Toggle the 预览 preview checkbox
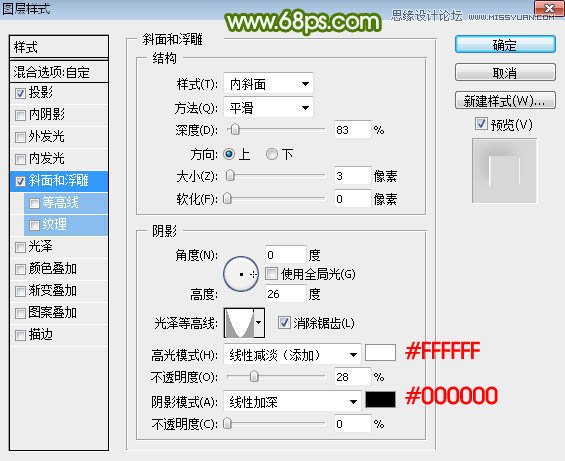This screenshot has height=461, width=565. click(481, 124)
